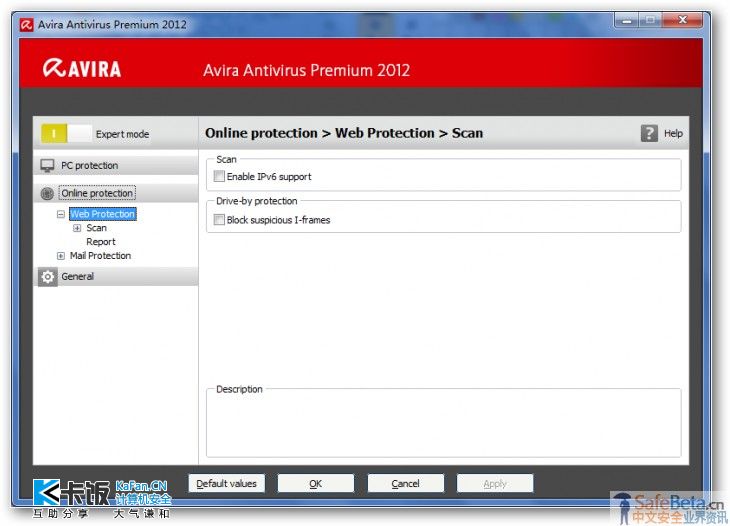Minimize the Avira window
This screenshot has height=526, width=730.
627,20
